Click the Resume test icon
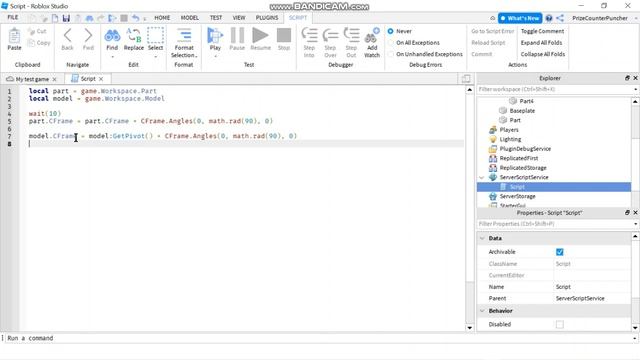This screenshot has height=360, width=640. click(260, 36)
